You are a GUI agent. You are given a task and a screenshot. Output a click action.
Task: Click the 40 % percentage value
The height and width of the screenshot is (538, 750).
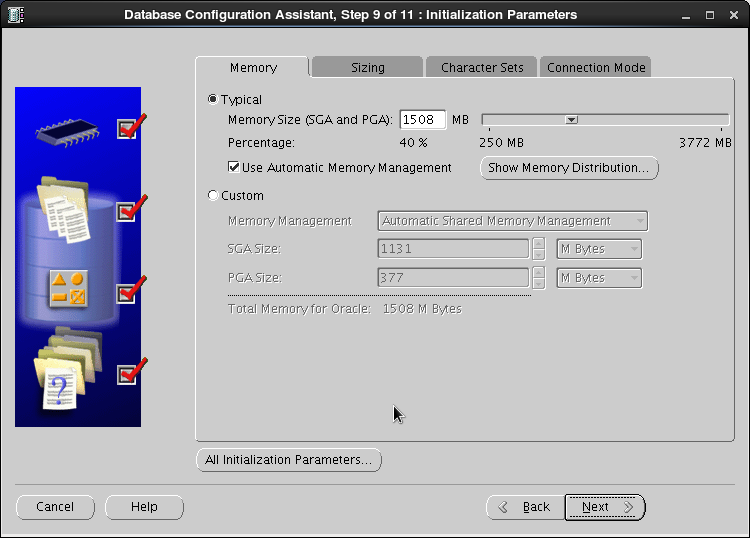pyautogui.click(x=413, y=143)
